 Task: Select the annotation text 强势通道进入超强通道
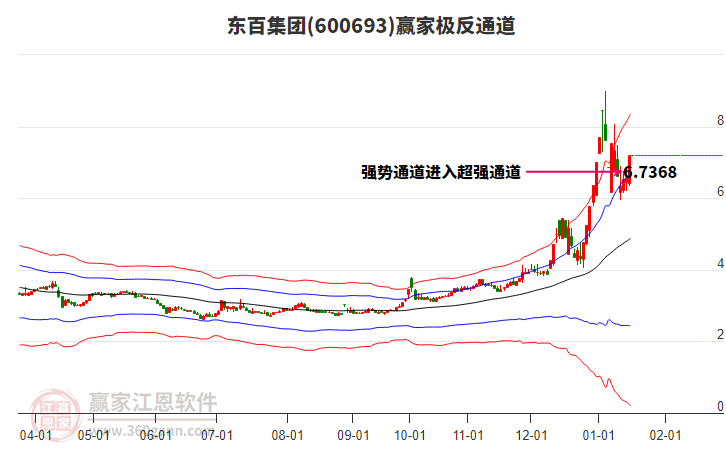pos(441,172)
